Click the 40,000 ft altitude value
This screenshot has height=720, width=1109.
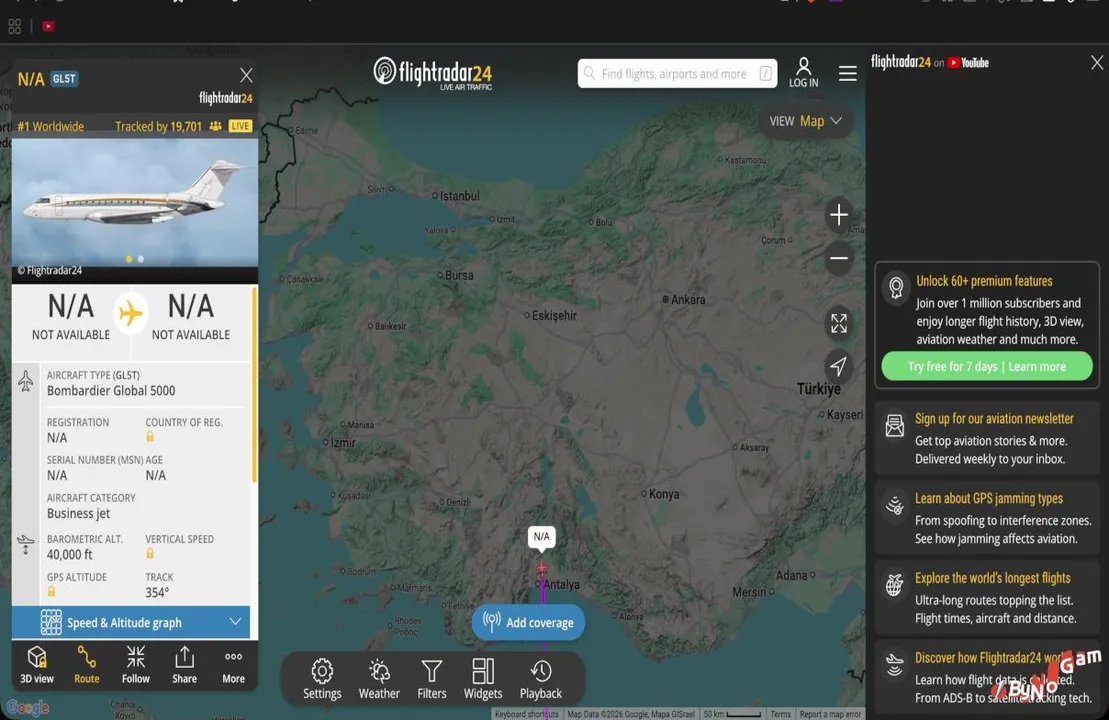69,554
